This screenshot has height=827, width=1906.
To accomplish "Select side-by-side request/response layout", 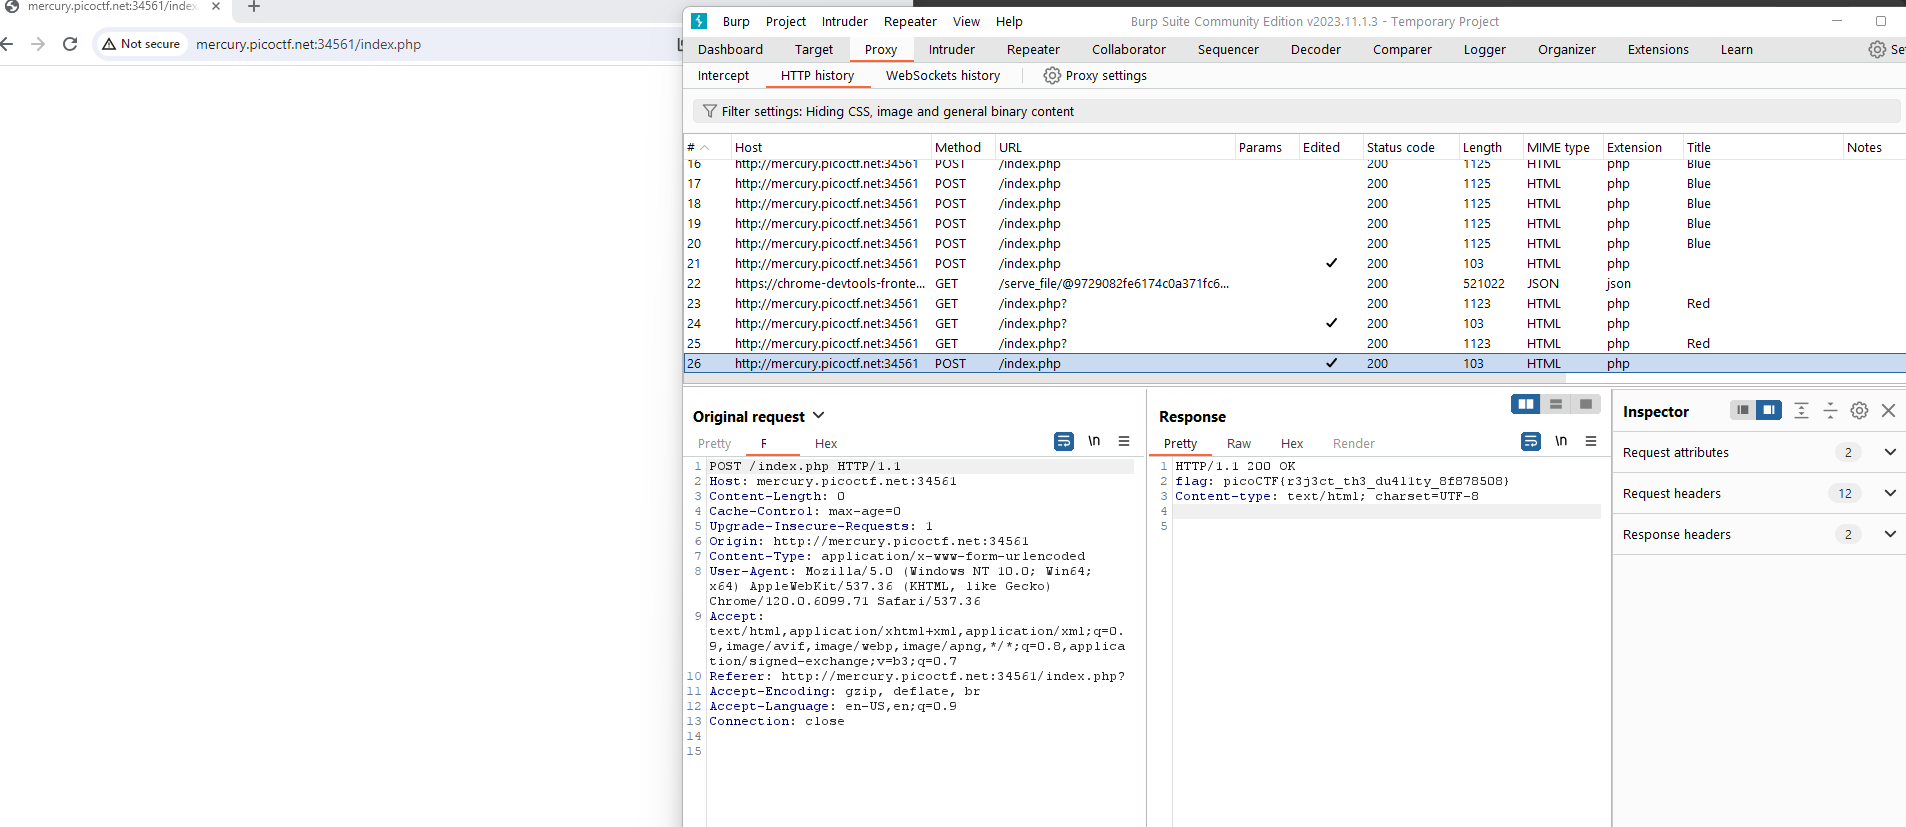I will pos(1526,404).
